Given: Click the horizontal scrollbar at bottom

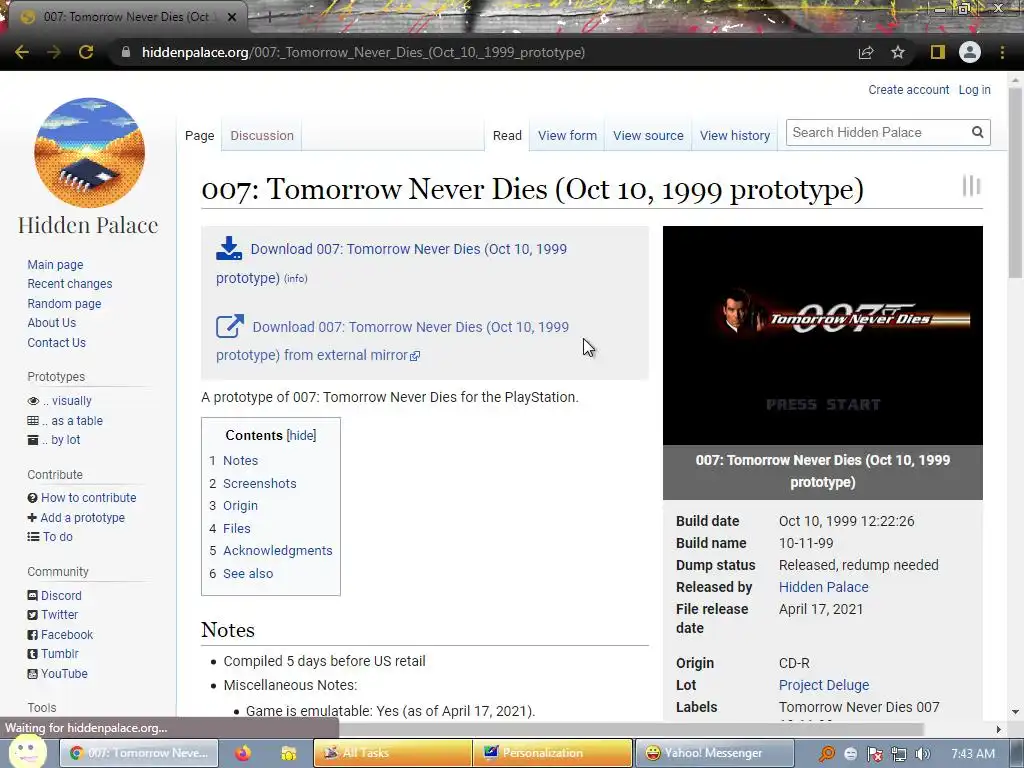Looking at the screenshot, I should pos(631,729).
